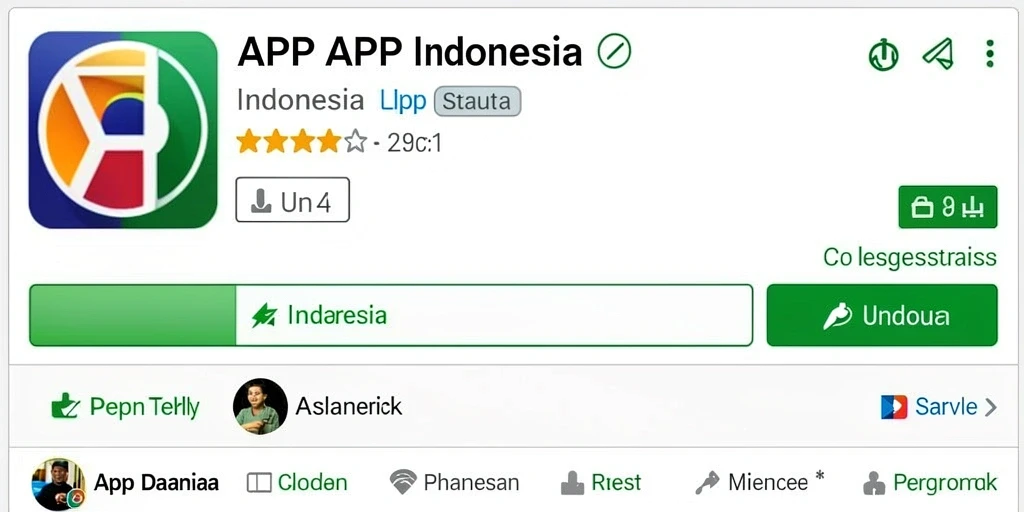Click the verified badge beside the app title
This screenshot has width=1024, height=512.
tap(614, 52)
